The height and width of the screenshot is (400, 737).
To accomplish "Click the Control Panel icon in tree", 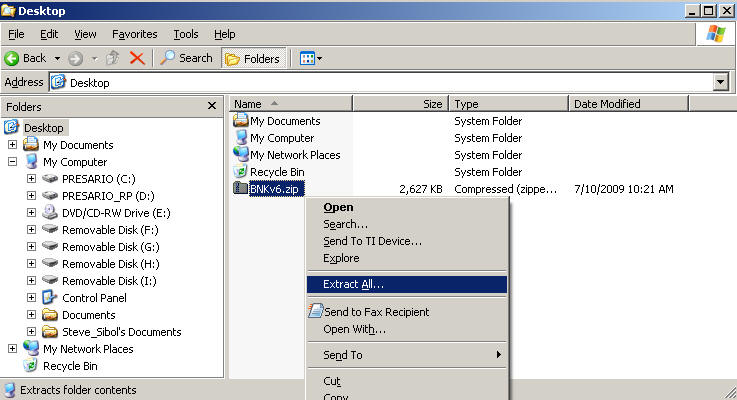I will click(50, 297).
